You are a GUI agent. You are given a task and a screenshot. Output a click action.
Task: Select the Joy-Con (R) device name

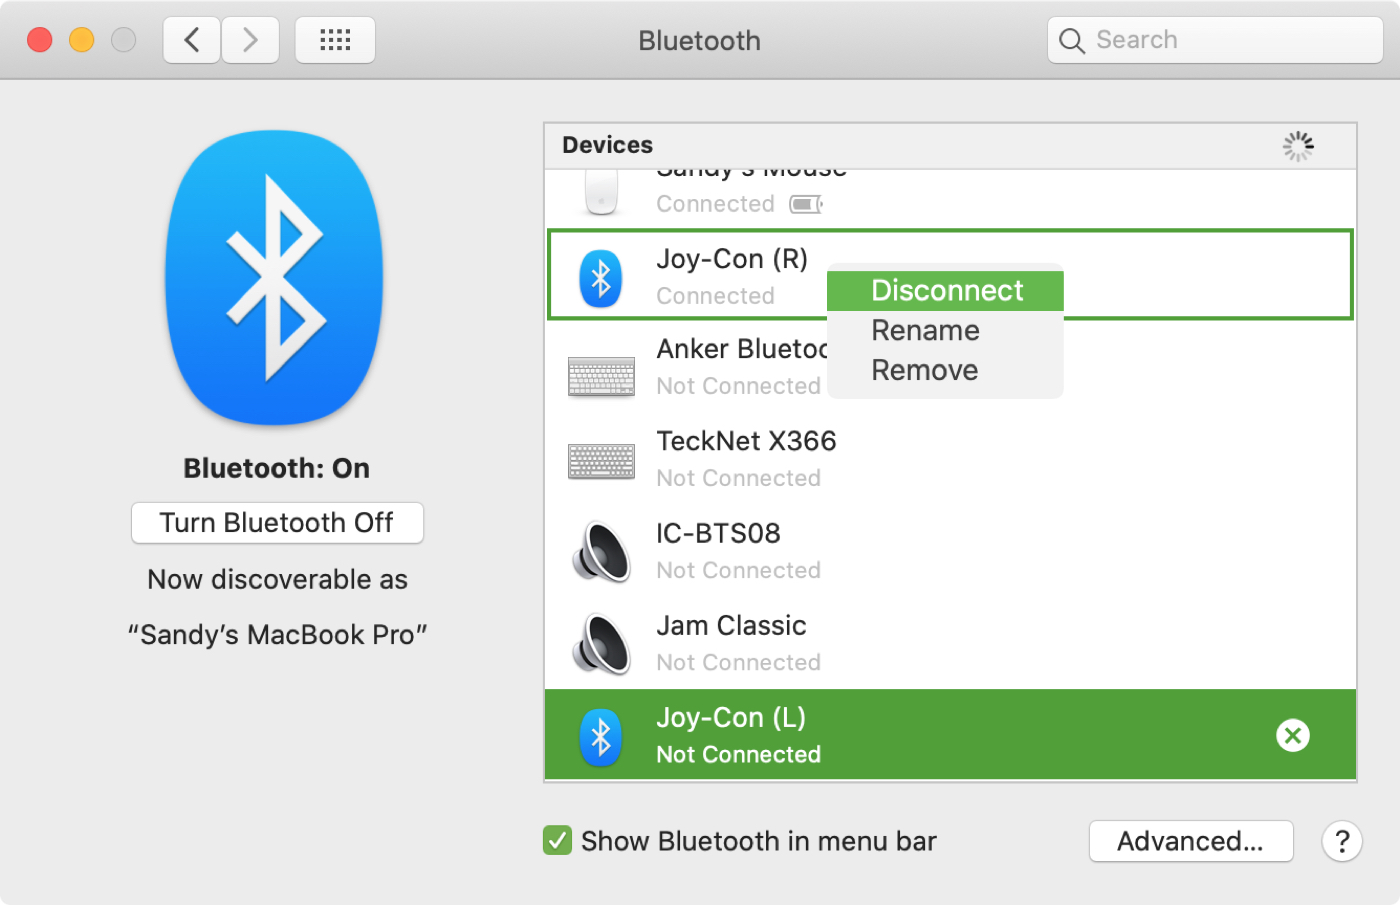coord(732,259)
